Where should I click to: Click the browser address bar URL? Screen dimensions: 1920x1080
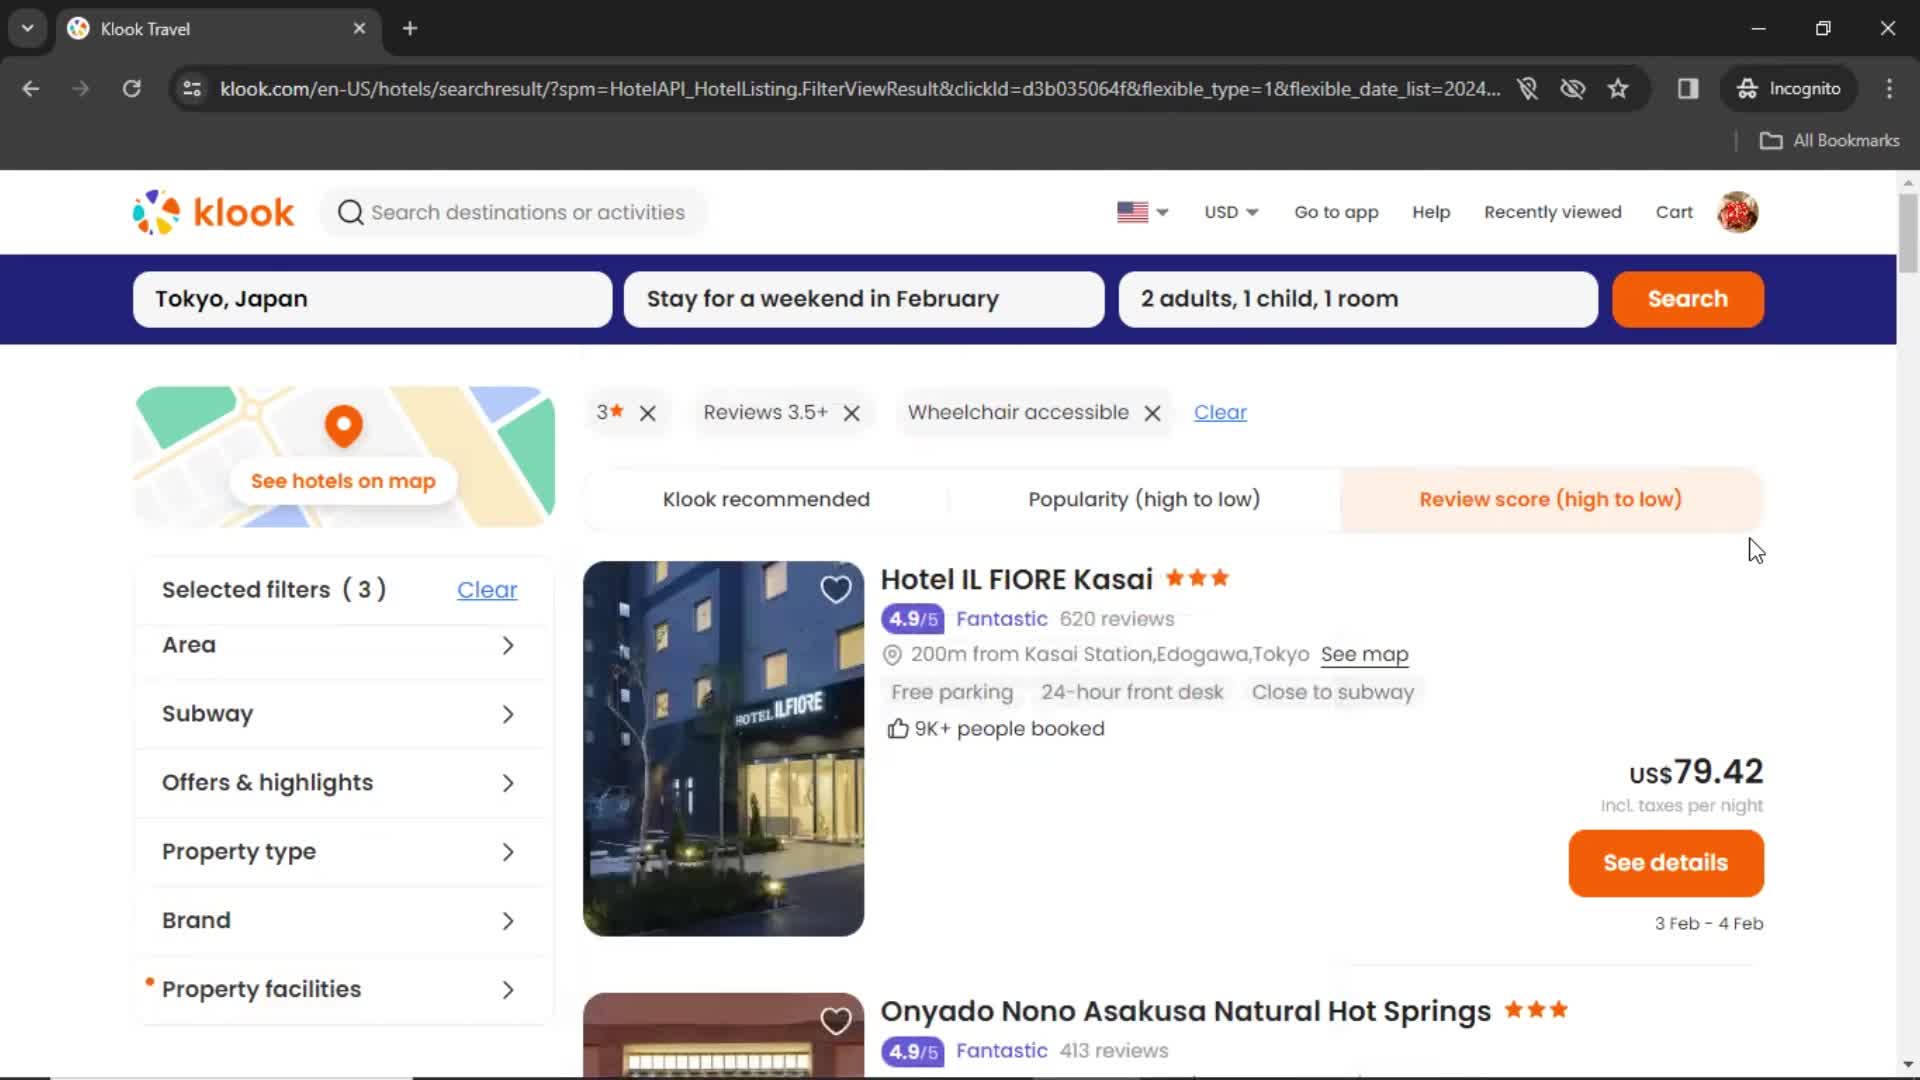(x=859, y=89)
